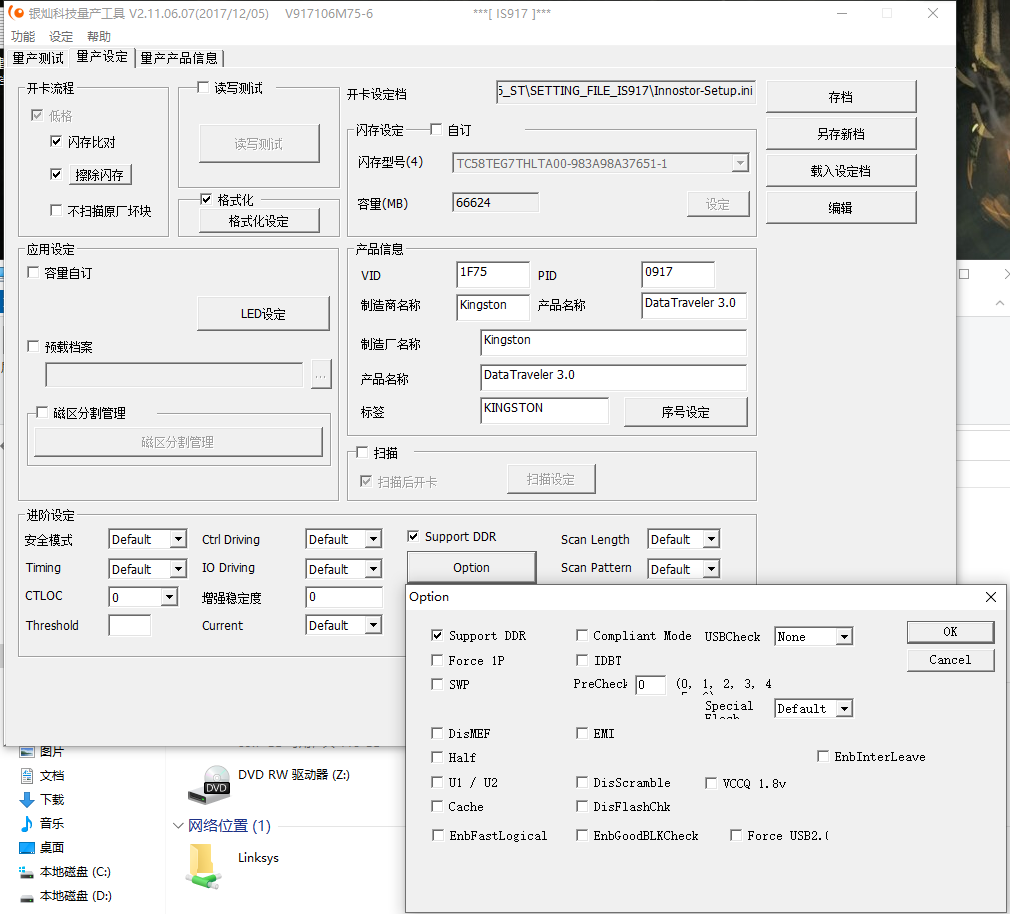1010x914 pixels.
Task: Enable 磁区分割管理 checkbox
Action: pyautogui.click(x=42, y=412)
